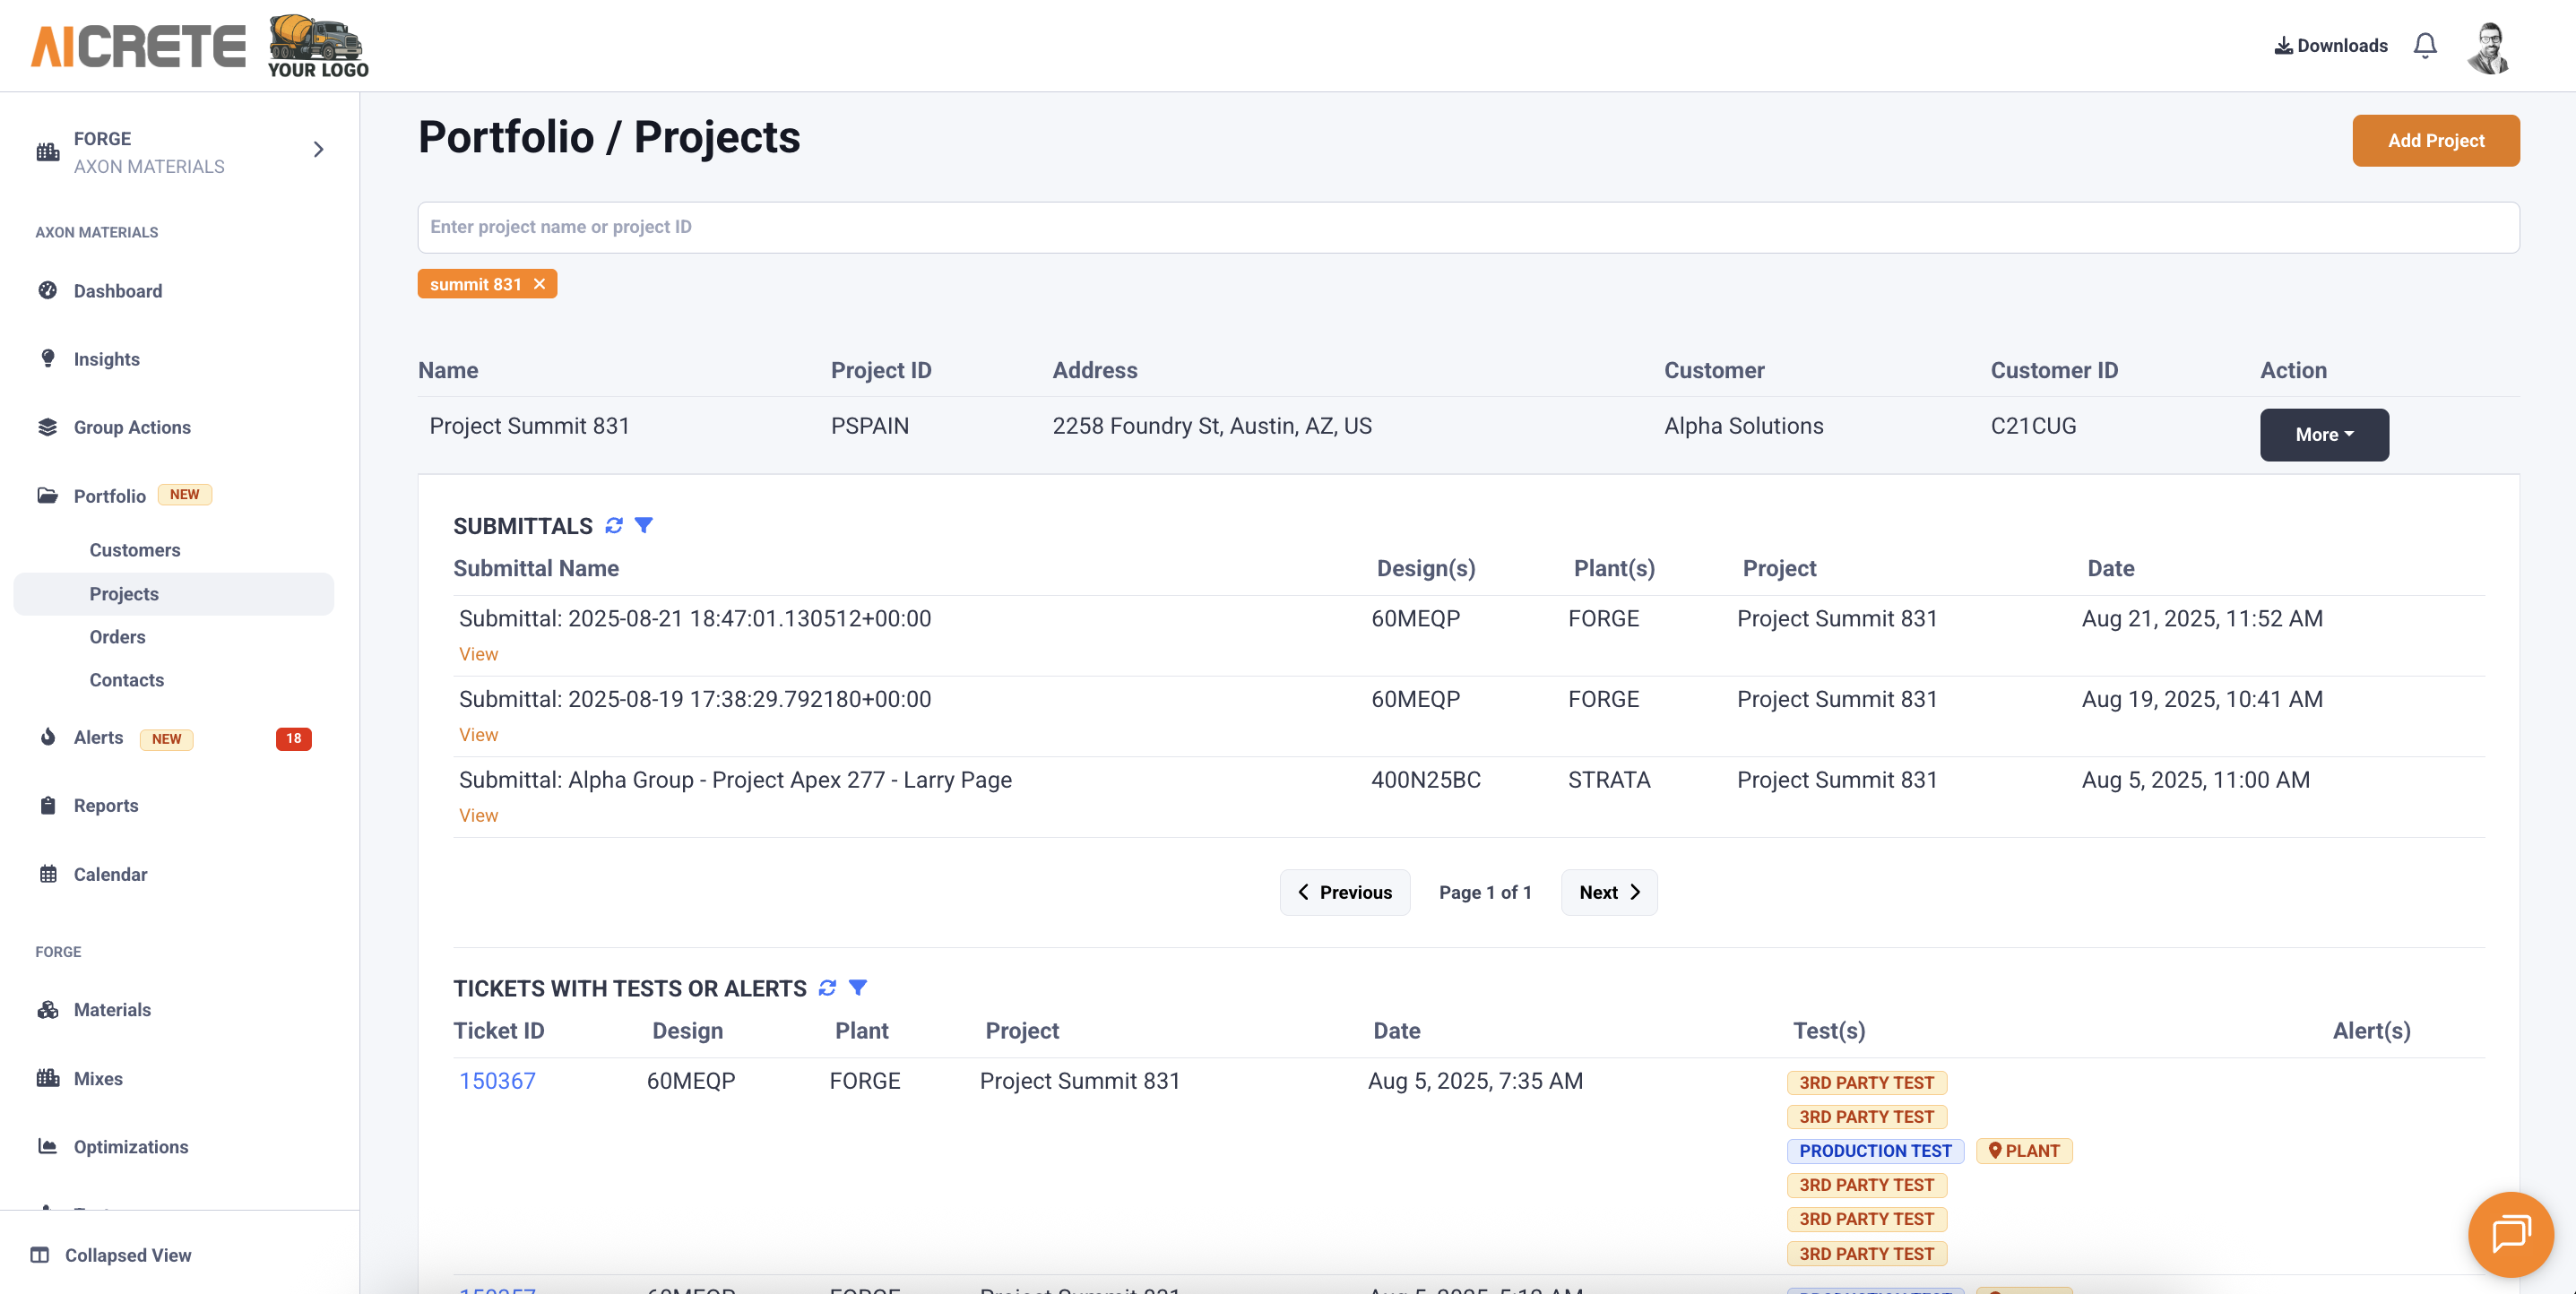
Task: Click the cement truck YOUR LOGO image
Action: [x=318, y=46]
